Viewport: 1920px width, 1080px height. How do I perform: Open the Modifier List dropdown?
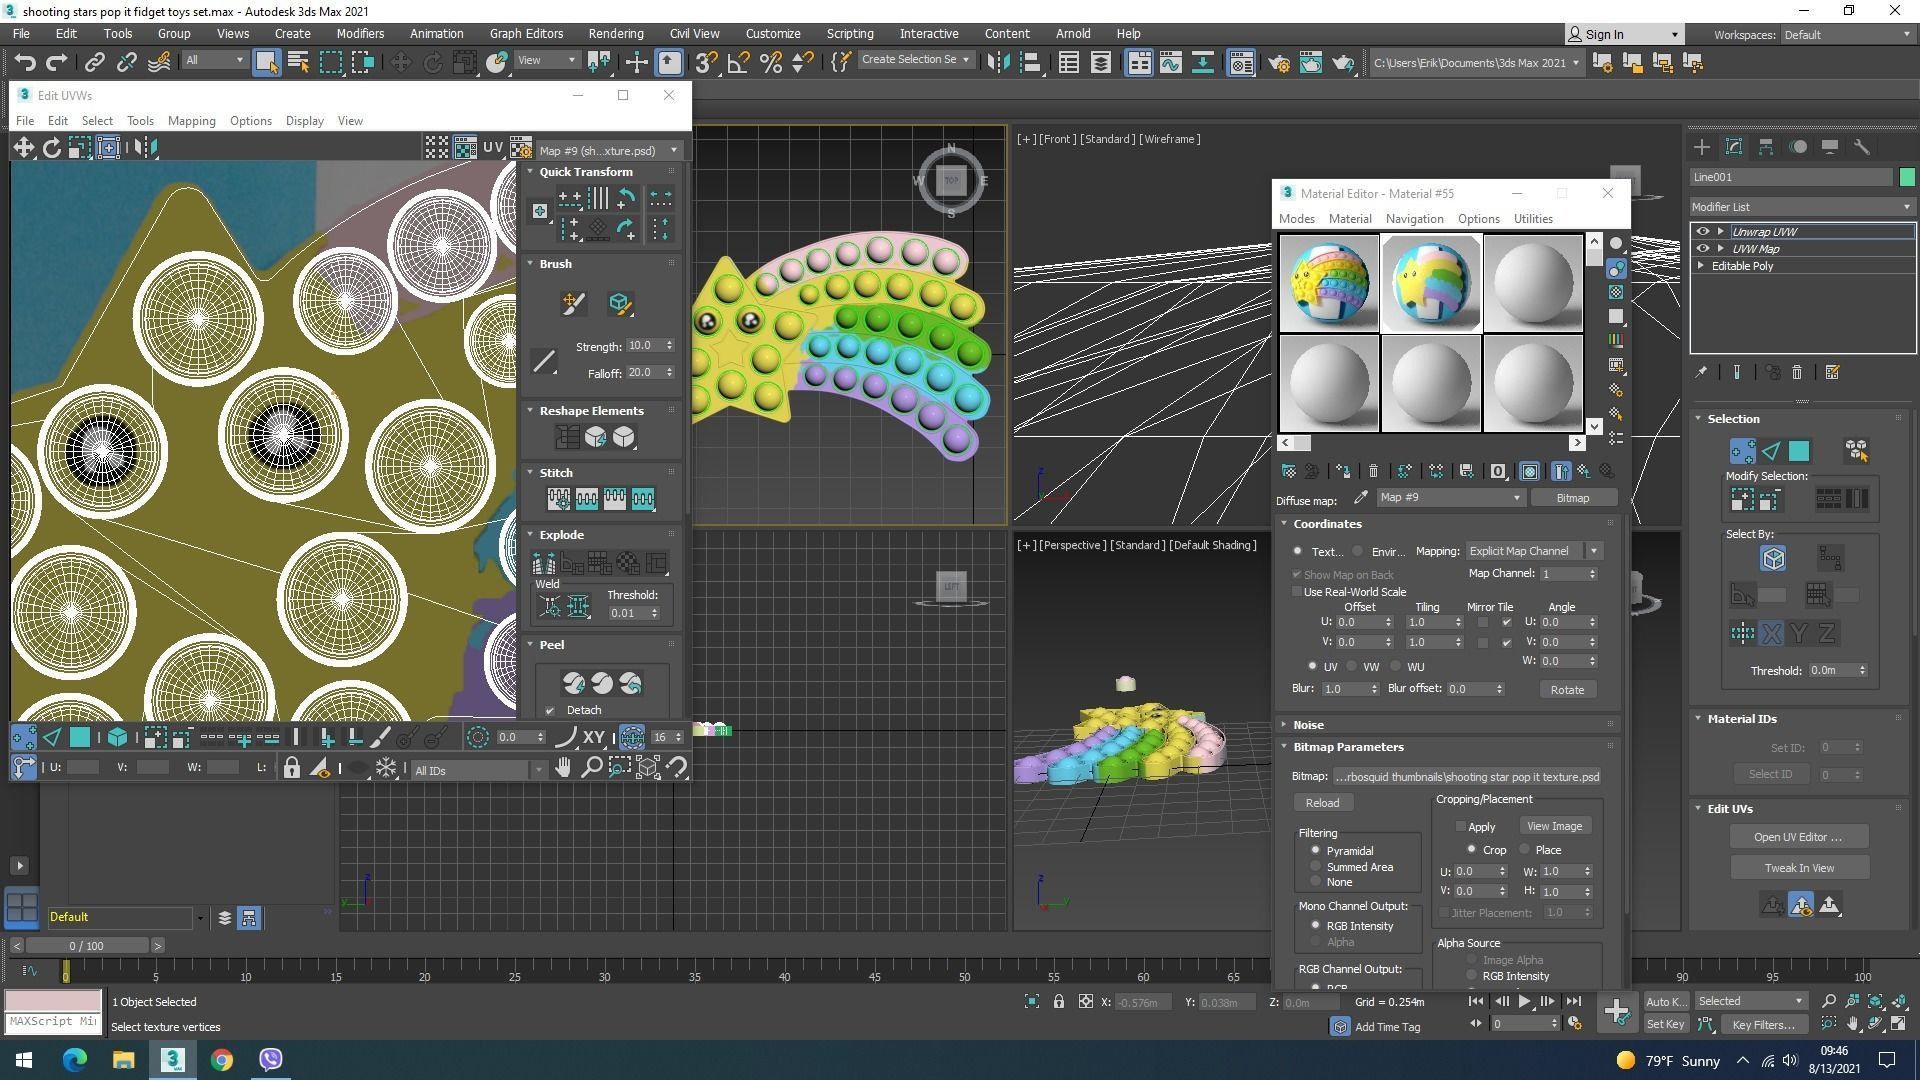click(1801, 207)
